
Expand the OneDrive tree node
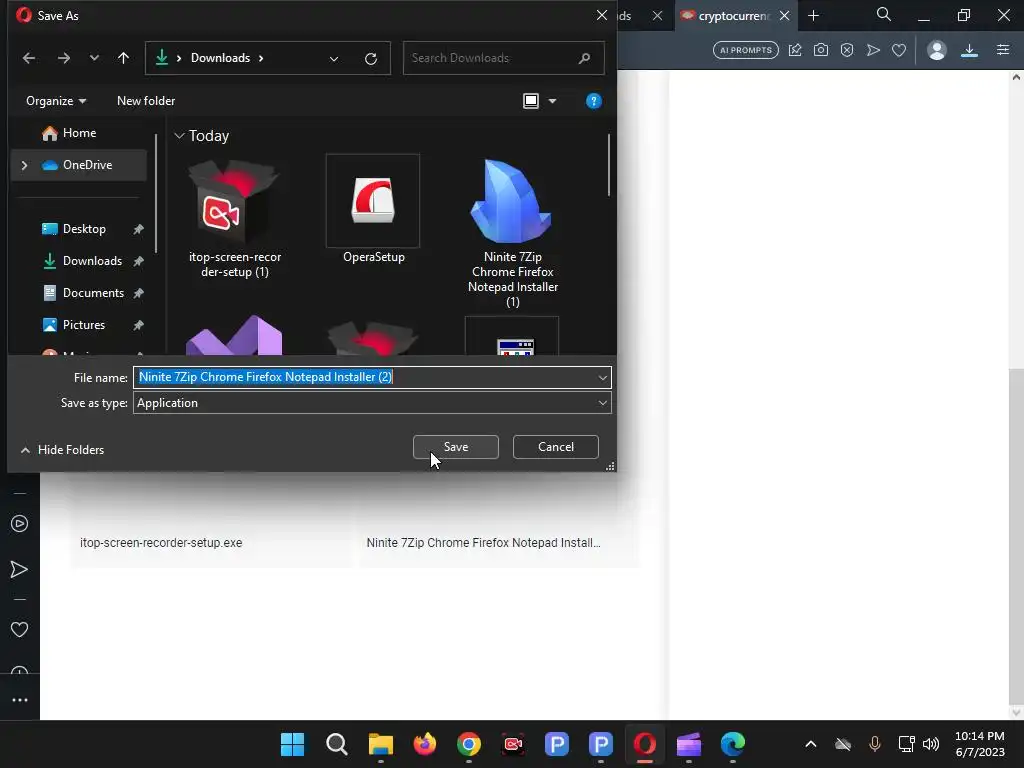pos(24,165)
